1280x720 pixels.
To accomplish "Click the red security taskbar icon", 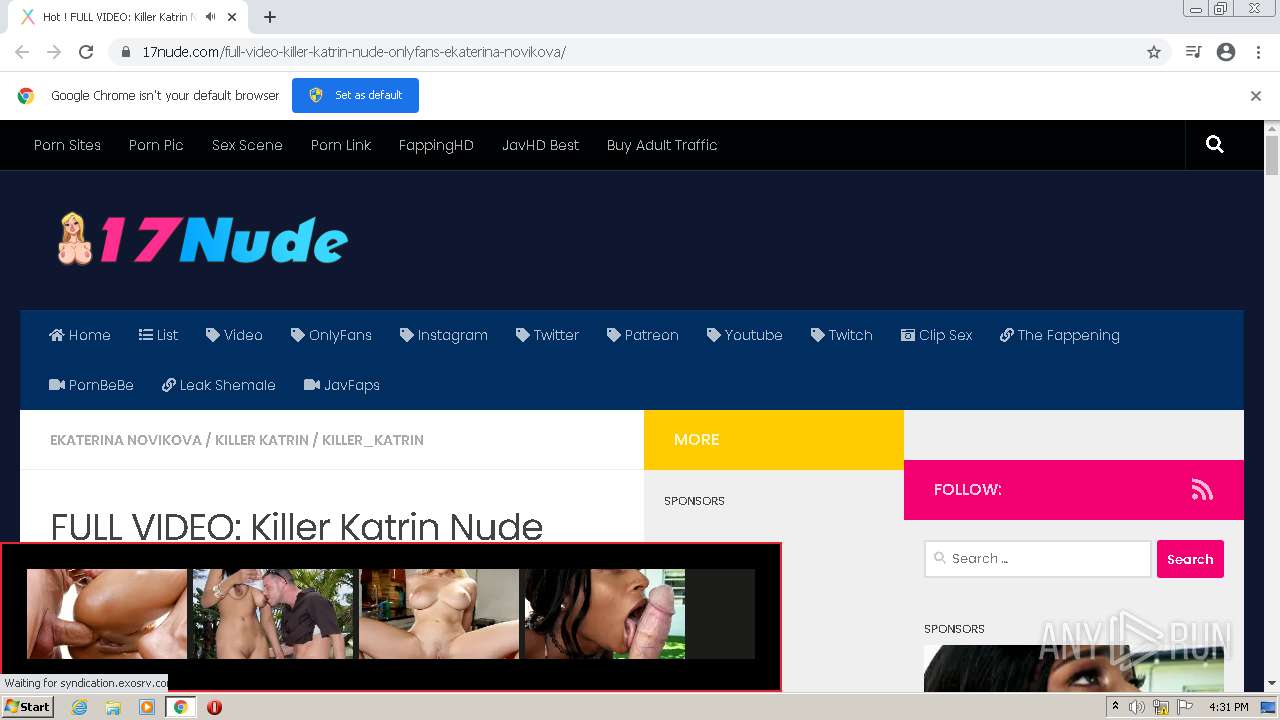I will (x=214, y=707).
